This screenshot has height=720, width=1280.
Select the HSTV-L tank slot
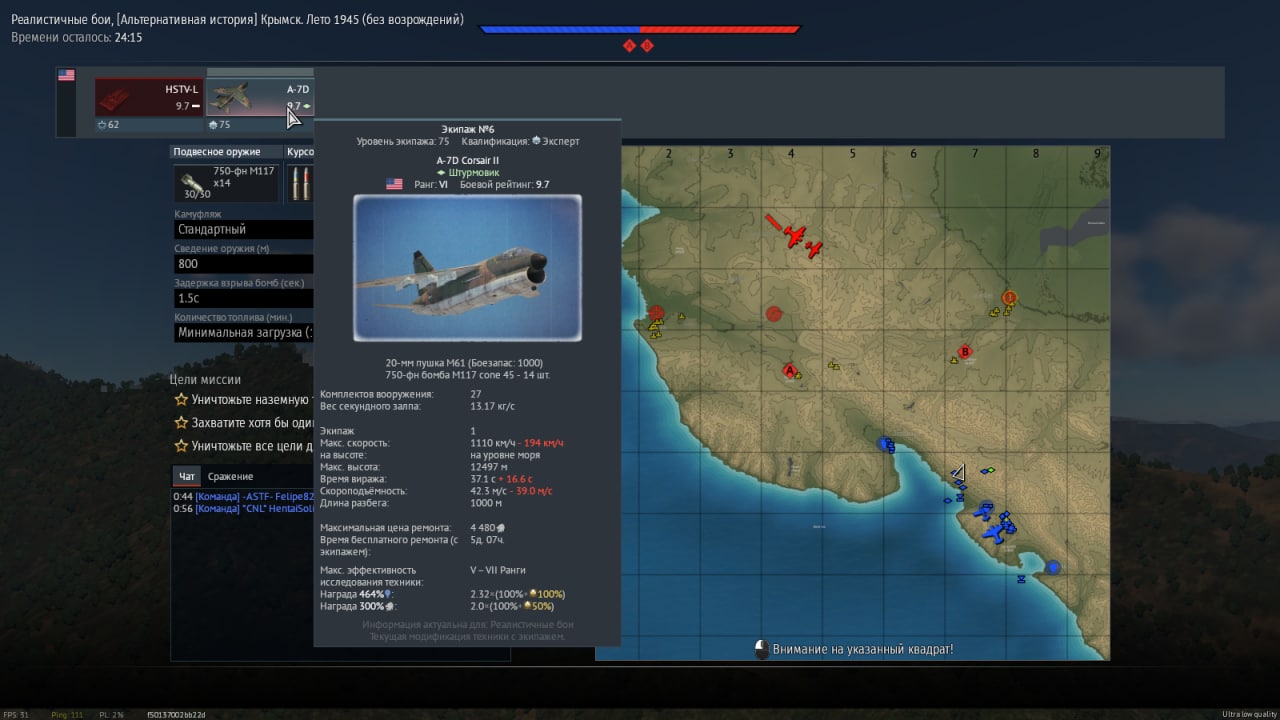click(149, 98)
